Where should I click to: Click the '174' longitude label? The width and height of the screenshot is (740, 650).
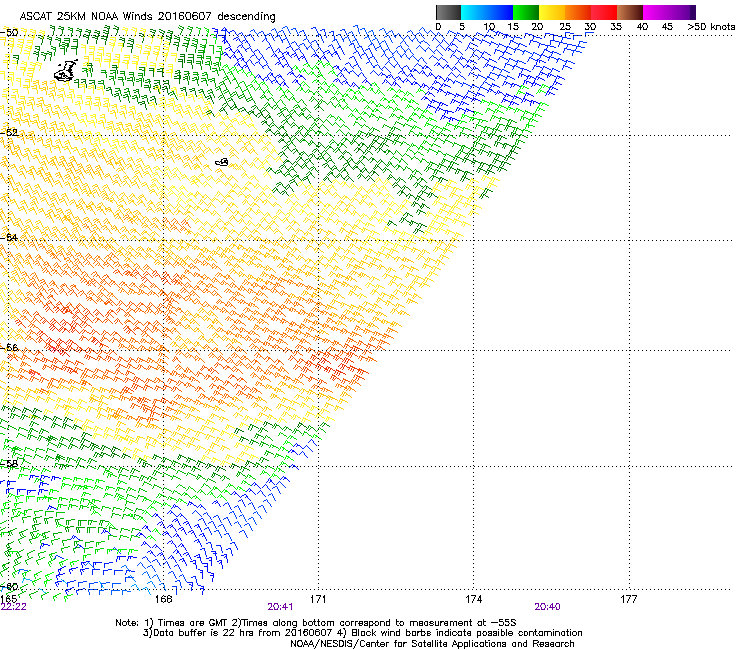pos(473,599)
